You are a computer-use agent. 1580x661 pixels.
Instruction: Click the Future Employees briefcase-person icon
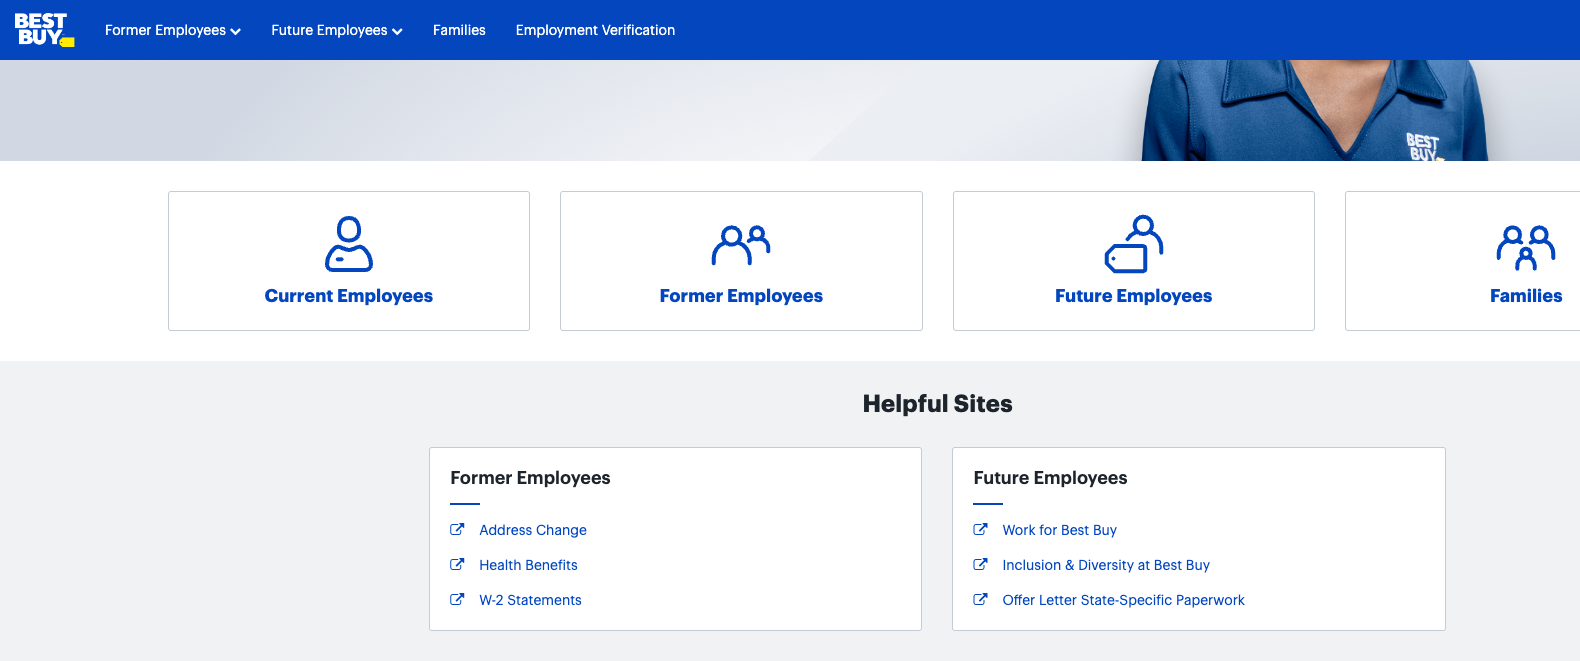click(x=1134, y=244)
